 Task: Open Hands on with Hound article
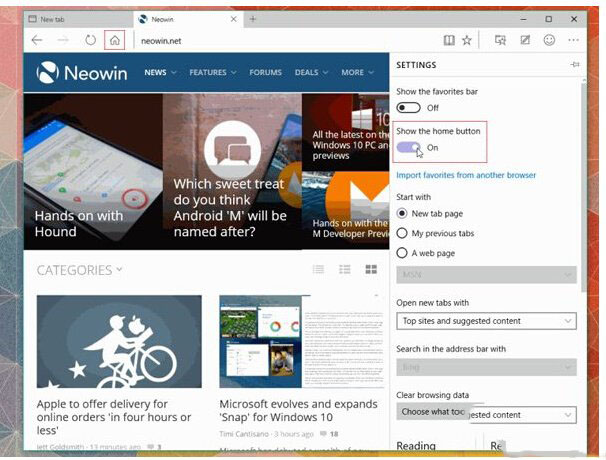click(x=93, y=171)
